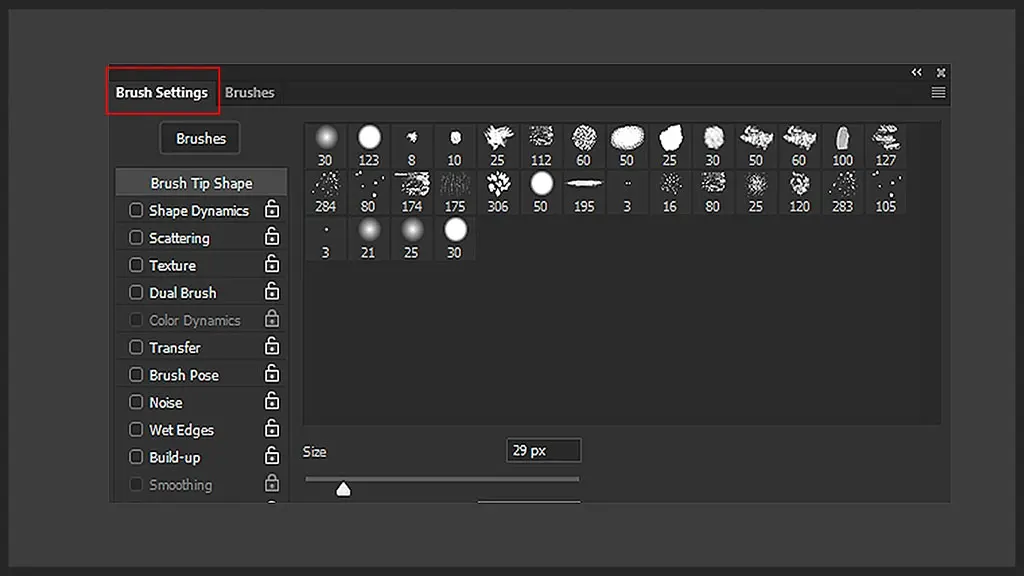Image resolution: width=1024 pixels, height=576 pixels.
Task: Tick the Noise checkbox
Action: coord(136,402)
